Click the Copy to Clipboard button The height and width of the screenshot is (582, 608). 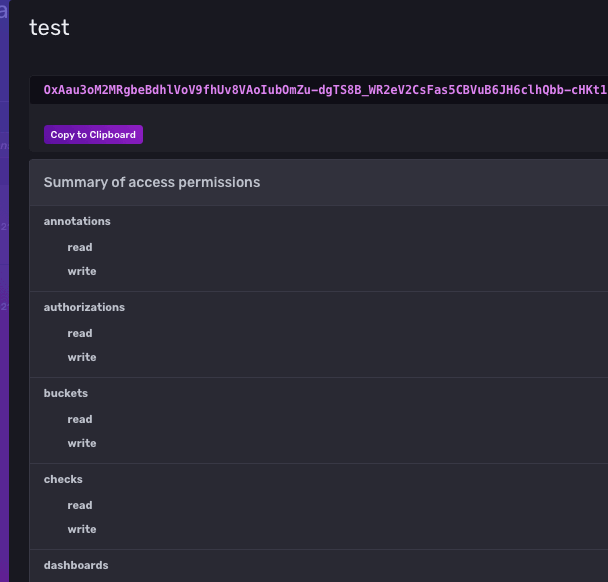coord(93,135)
